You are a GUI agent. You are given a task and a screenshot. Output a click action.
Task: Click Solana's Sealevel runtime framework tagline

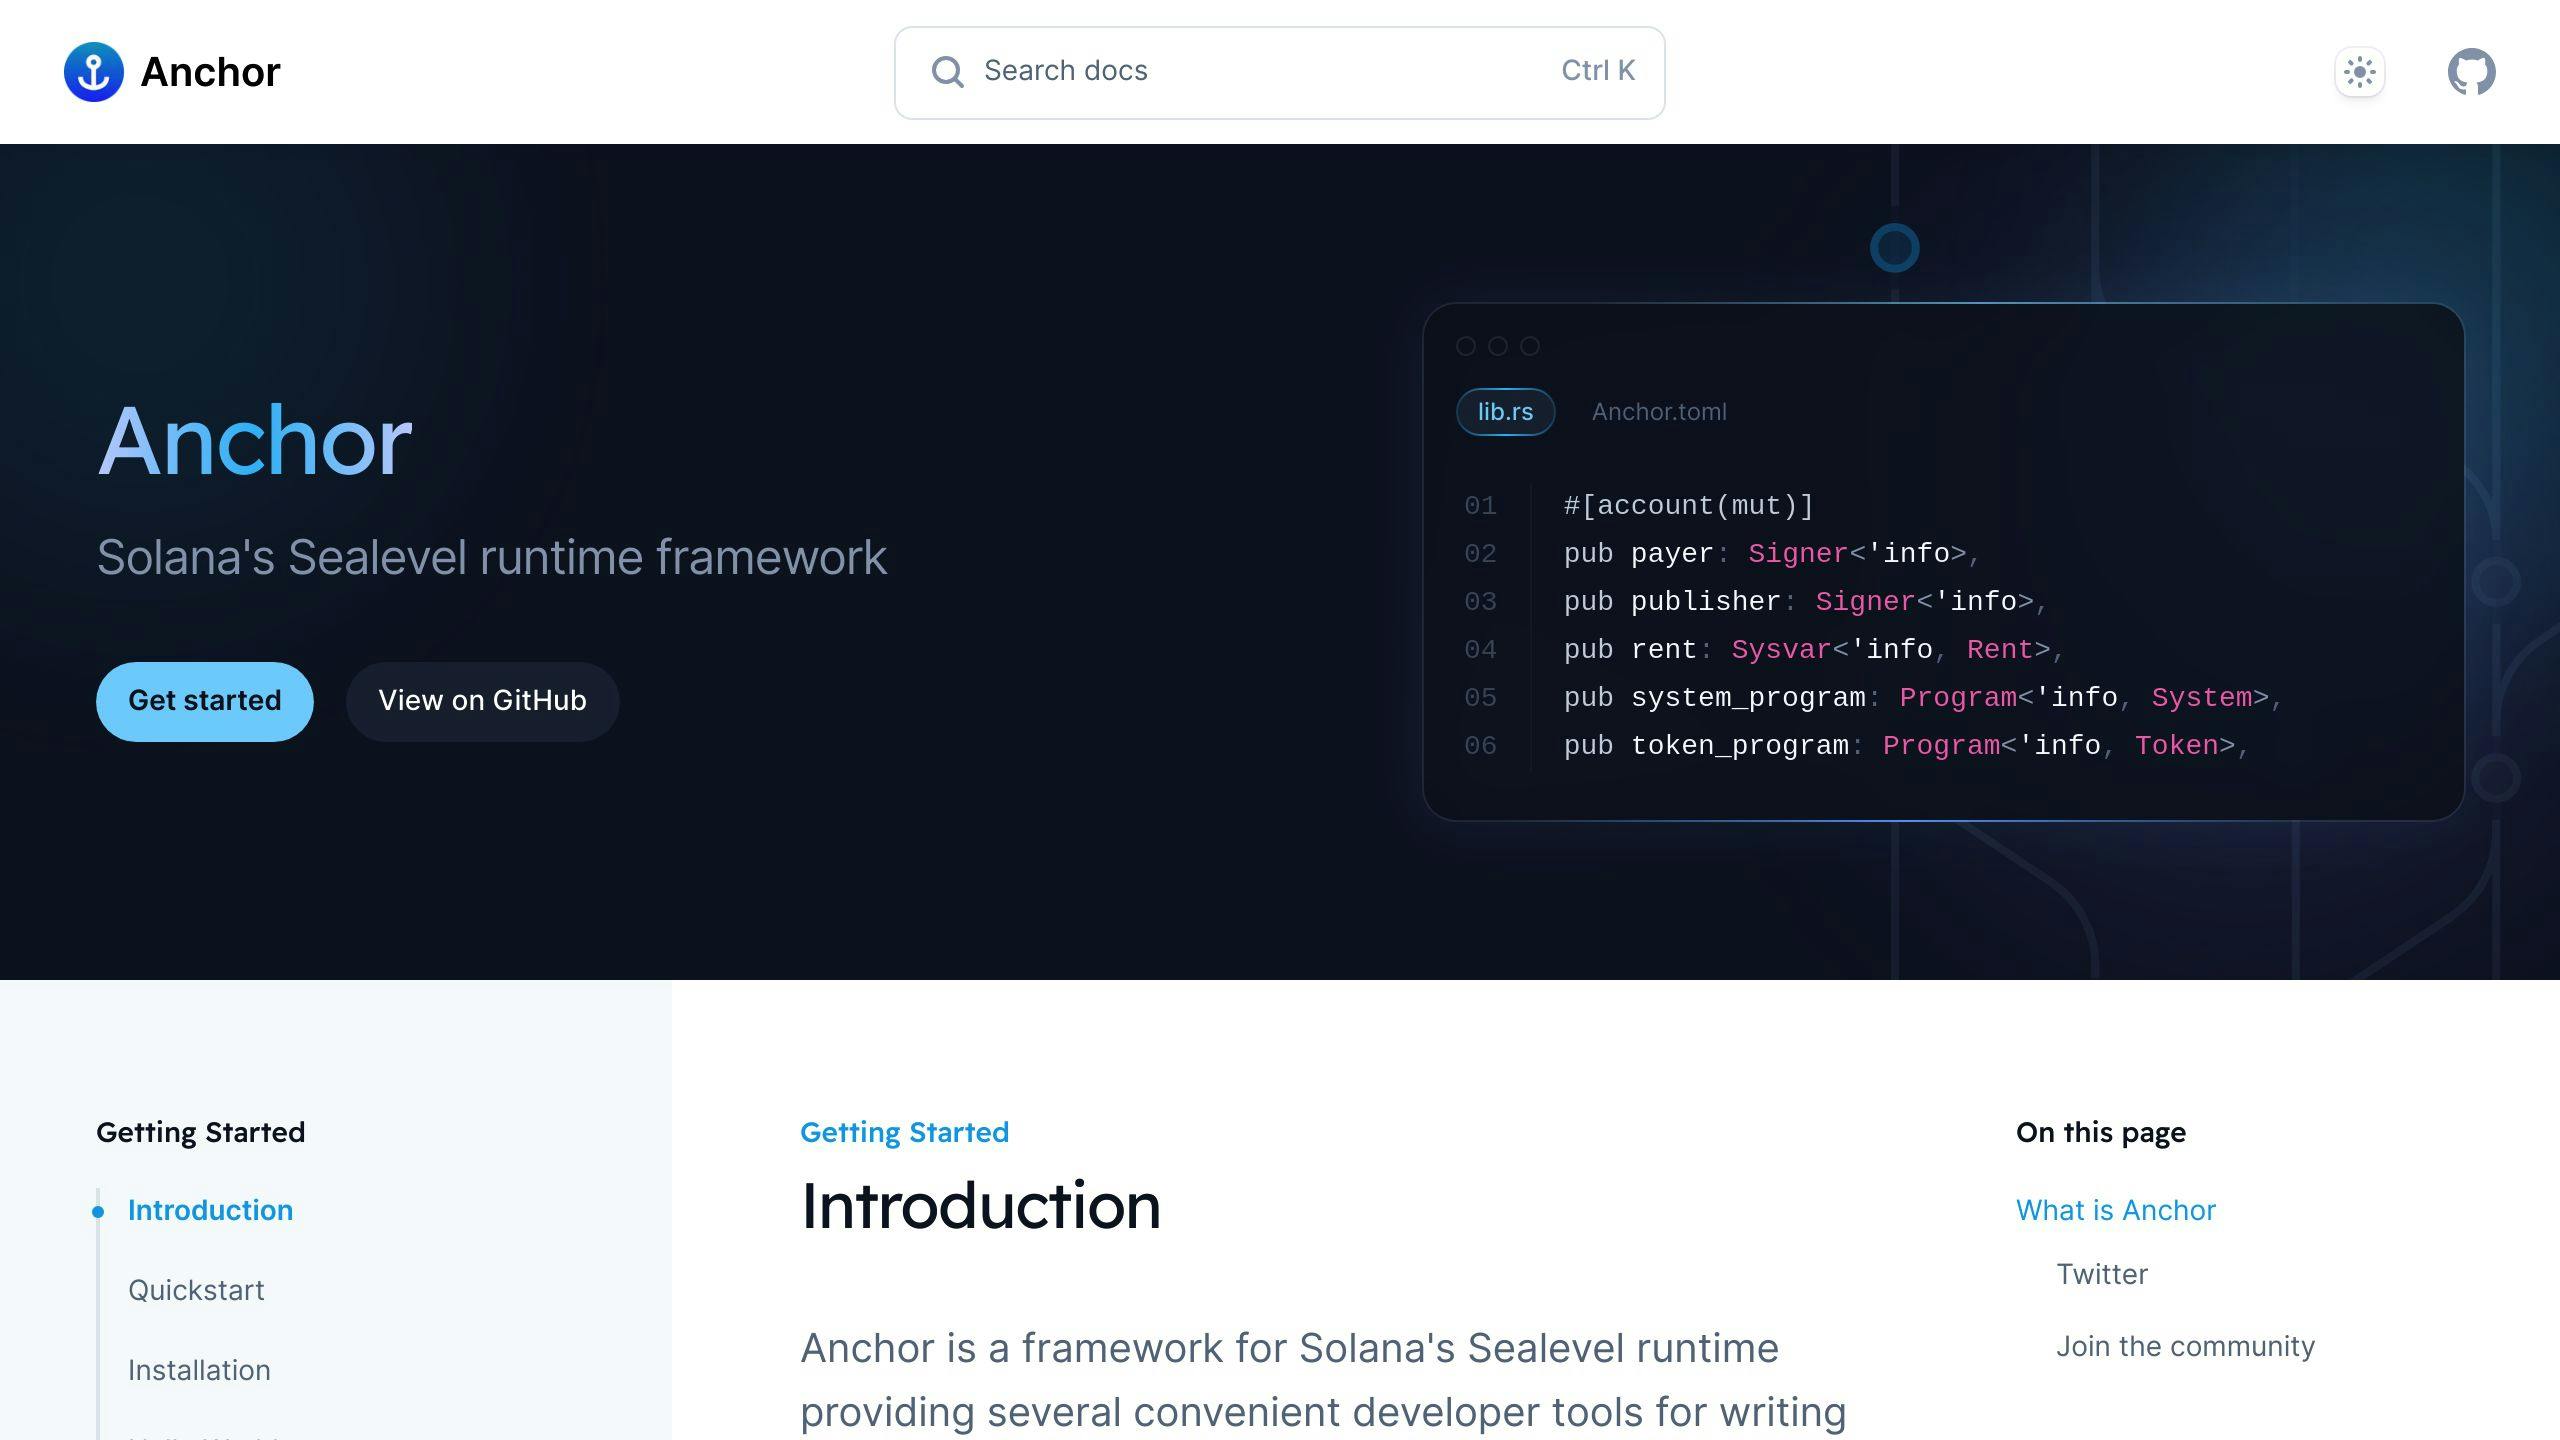[492, 557]
